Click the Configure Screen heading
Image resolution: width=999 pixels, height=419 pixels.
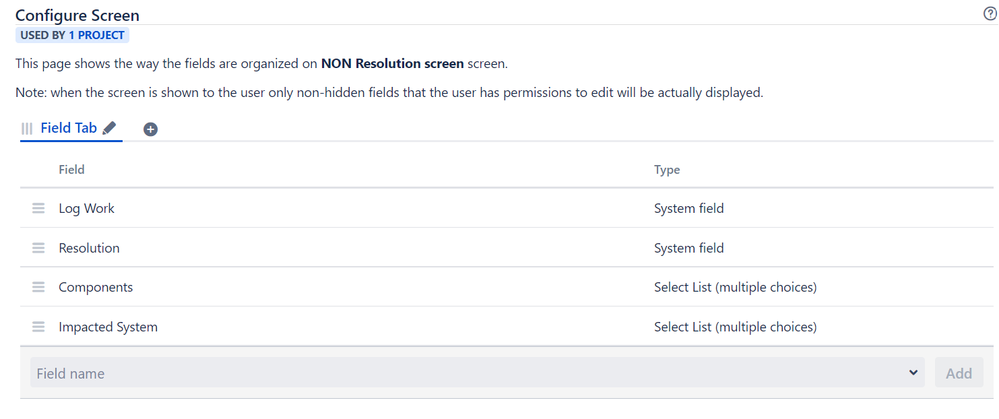pos(78,15)
